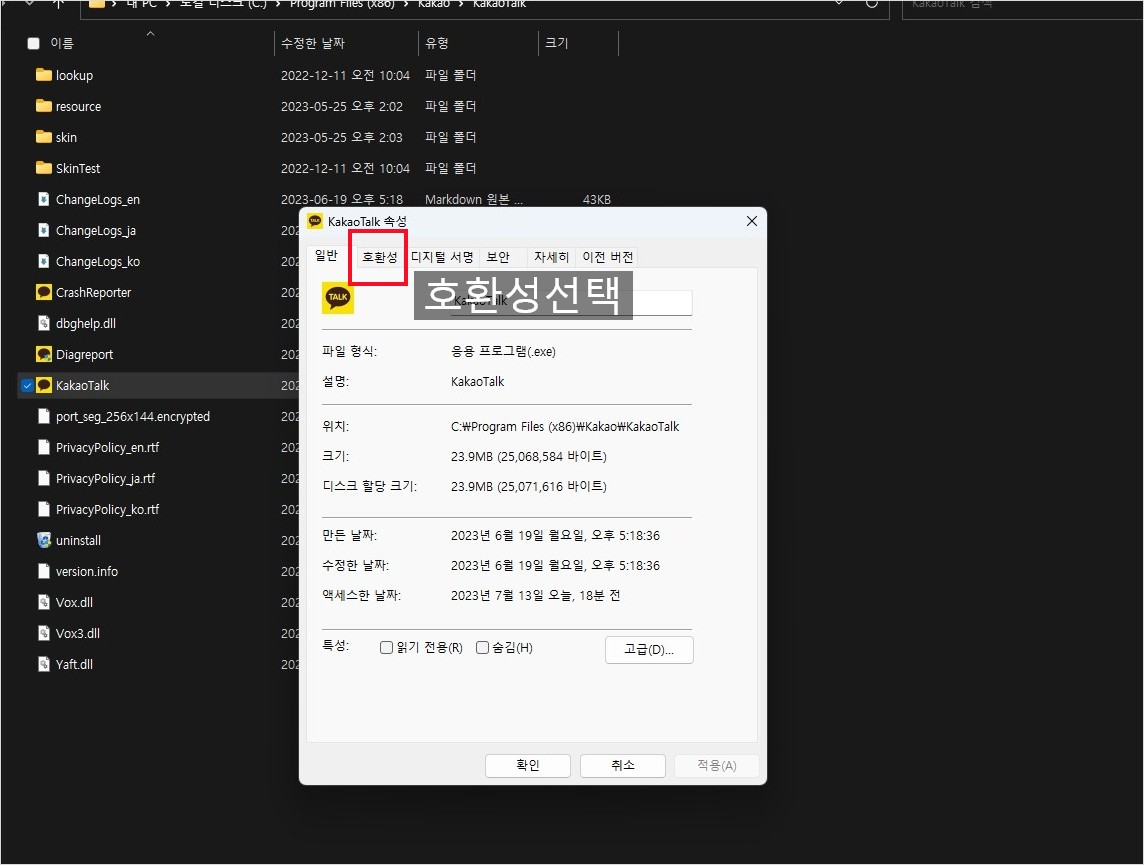This screenshot has height=865, width=1144.
Task: Toggle the select-all checkbox in header
Action: click(34, 44)
